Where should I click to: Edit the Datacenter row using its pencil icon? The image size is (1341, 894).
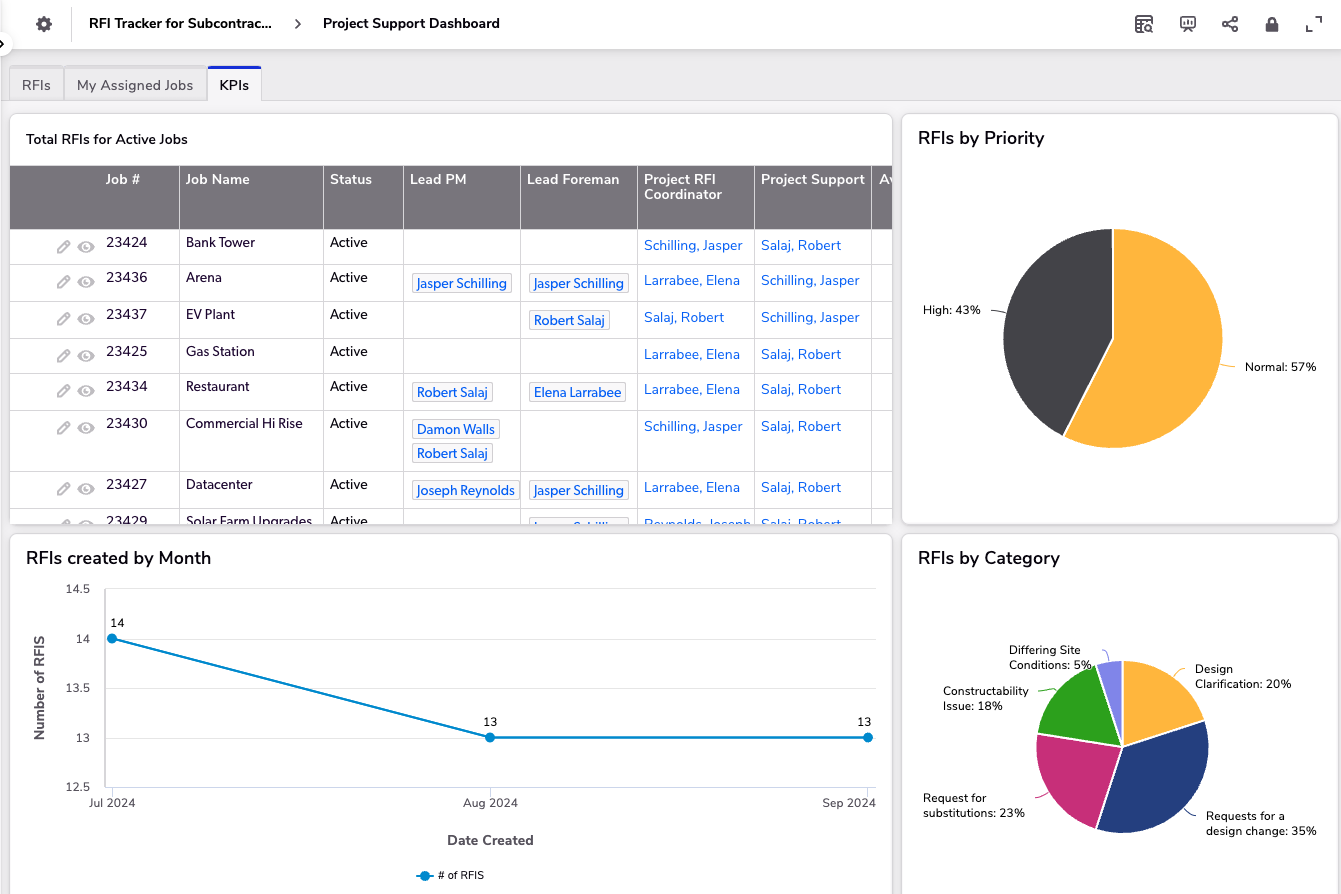coord(62,488)
